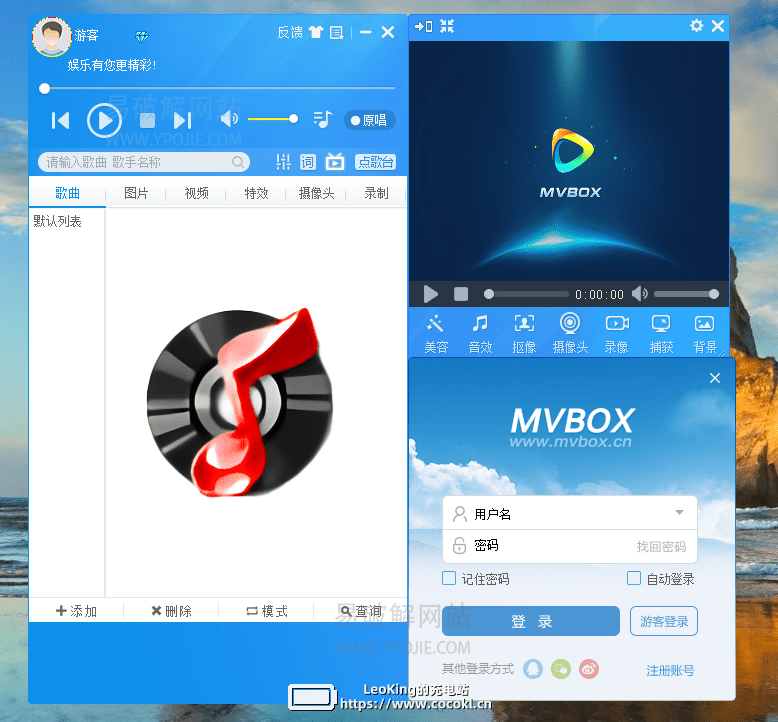Play video in the MVBOX preview
Image resolution: width=778 pixels, height=722 pixels.
point(431,294)
